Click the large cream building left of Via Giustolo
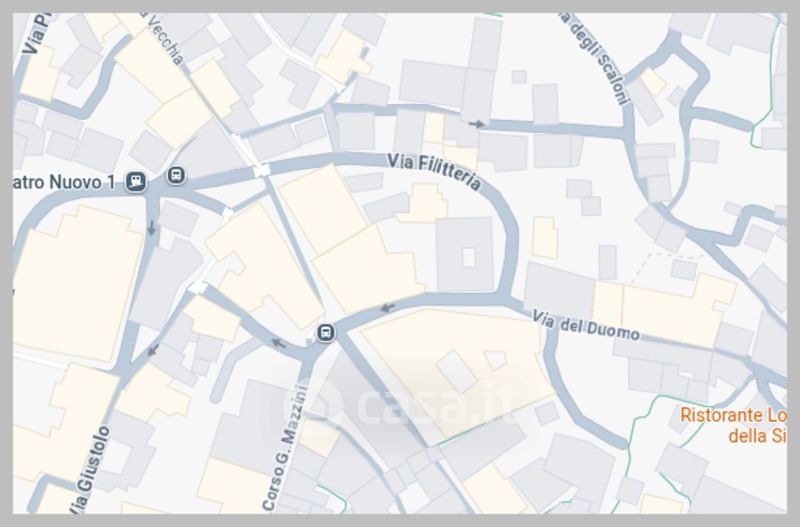The image size is (800, 527). [x=77, y=284]
